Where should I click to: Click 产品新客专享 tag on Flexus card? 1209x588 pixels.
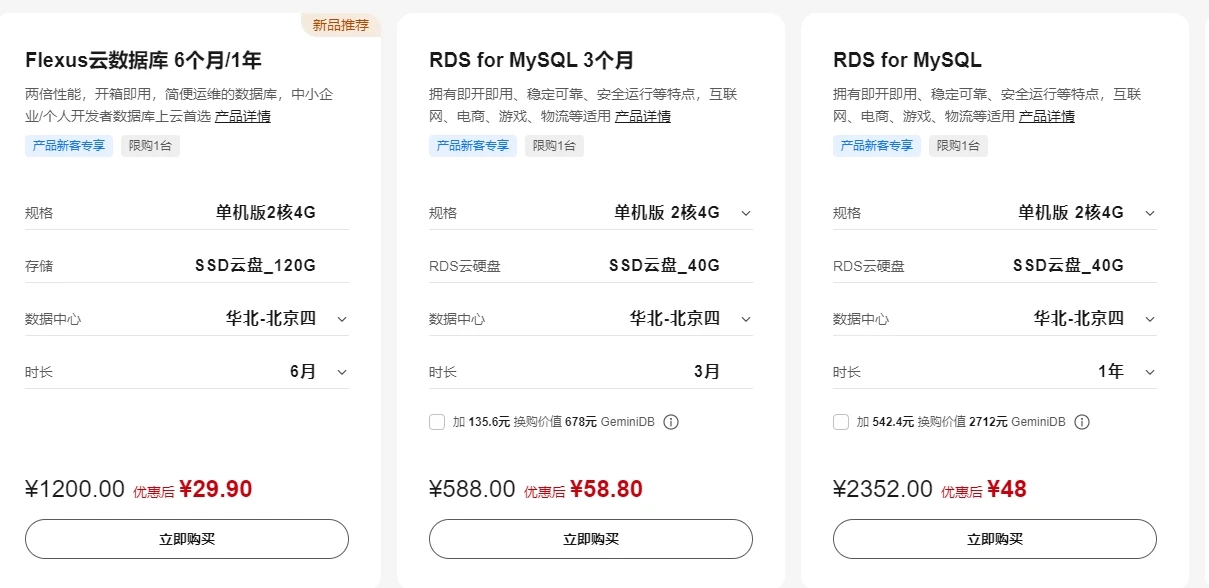click(69, 146)
